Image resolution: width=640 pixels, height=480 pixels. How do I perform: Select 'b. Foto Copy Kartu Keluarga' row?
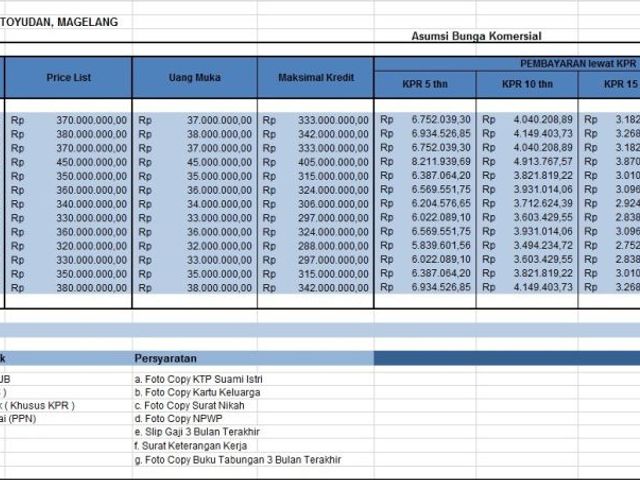coord(197,392)
